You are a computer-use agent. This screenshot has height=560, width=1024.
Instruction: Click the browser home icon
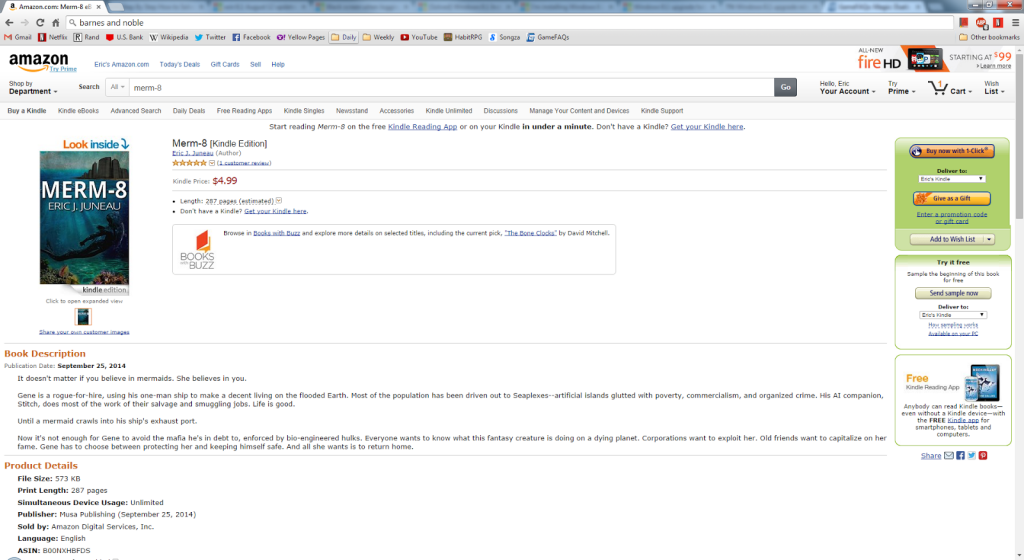point(56,22)
